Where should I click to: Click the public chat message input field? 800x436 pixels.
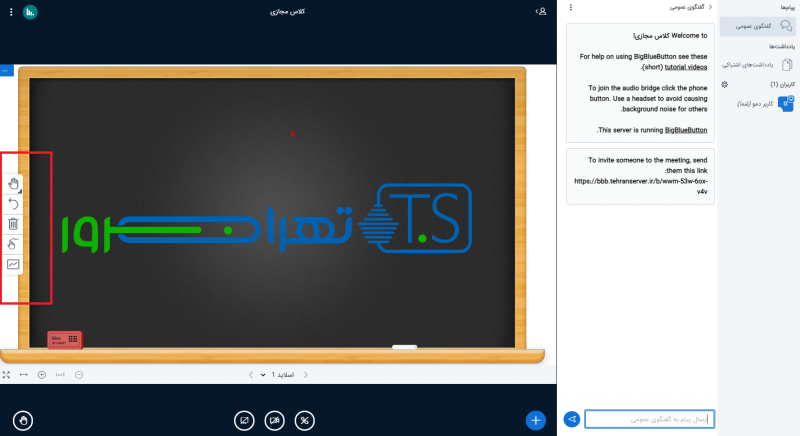(x=649, y=419)
